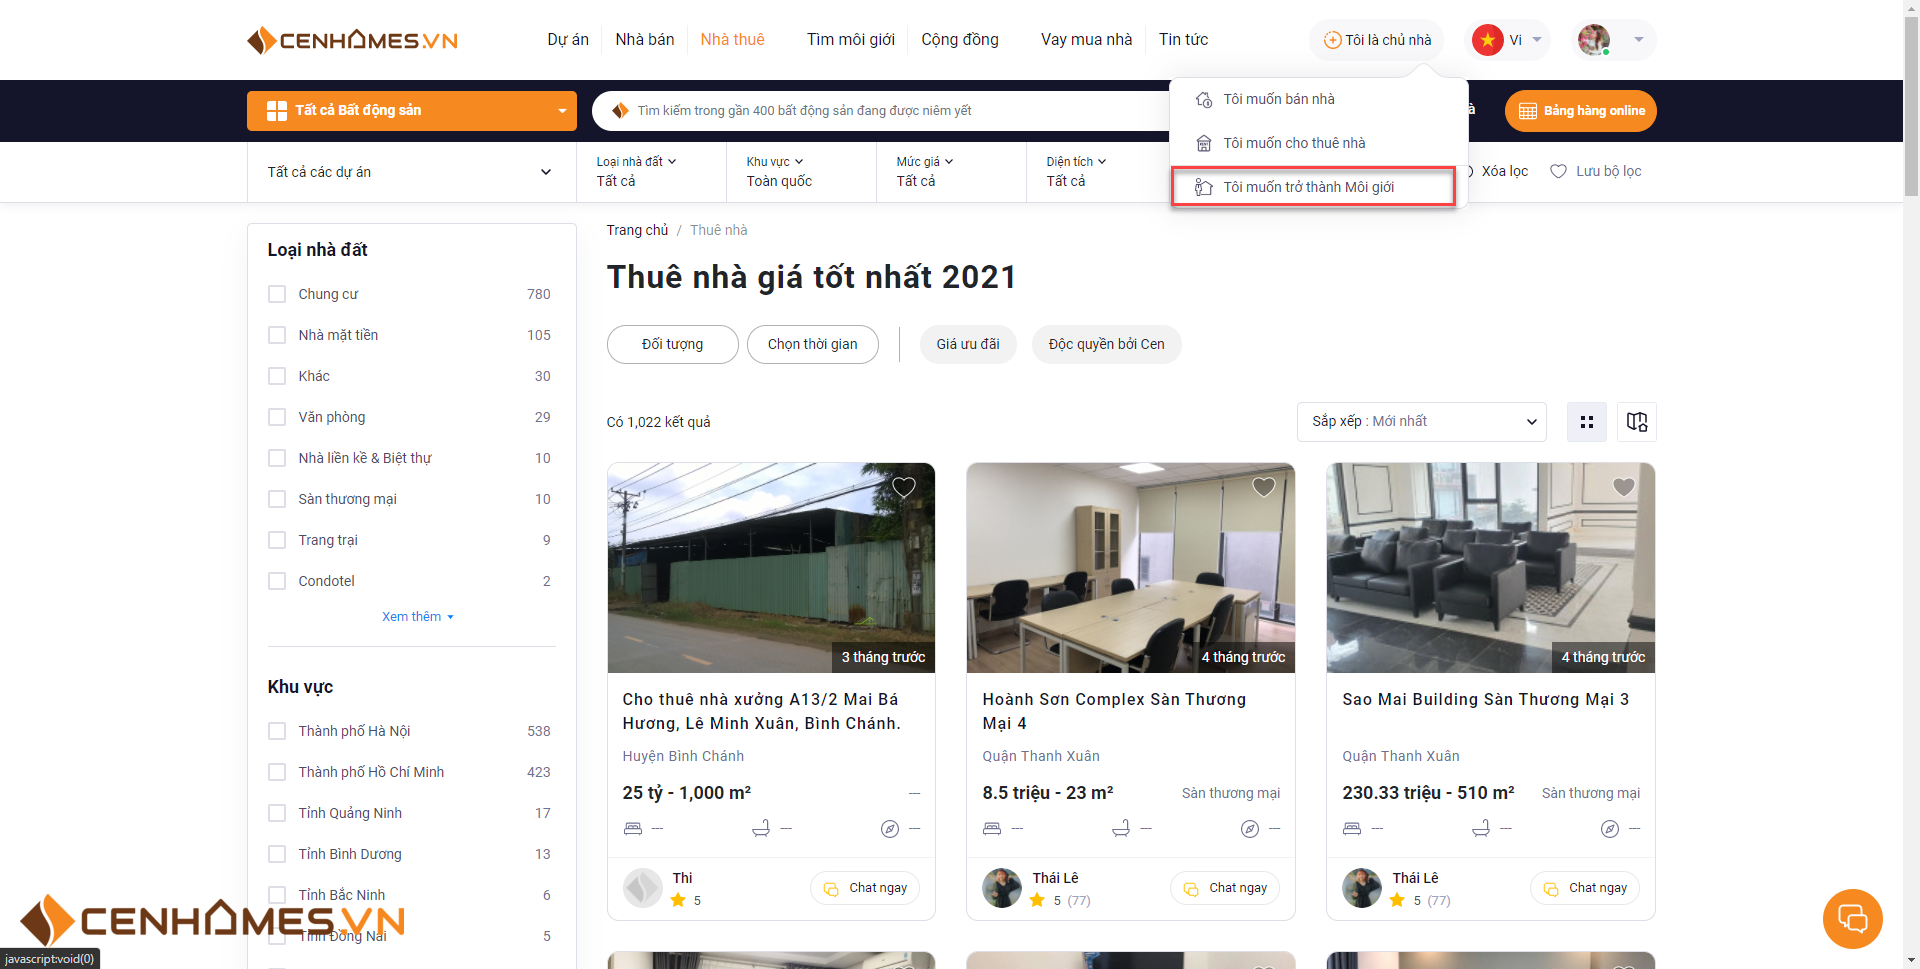The image size is (1920, 969).
Task: Favorite the Sao Mai Building listing
Action: [1623, 487]
